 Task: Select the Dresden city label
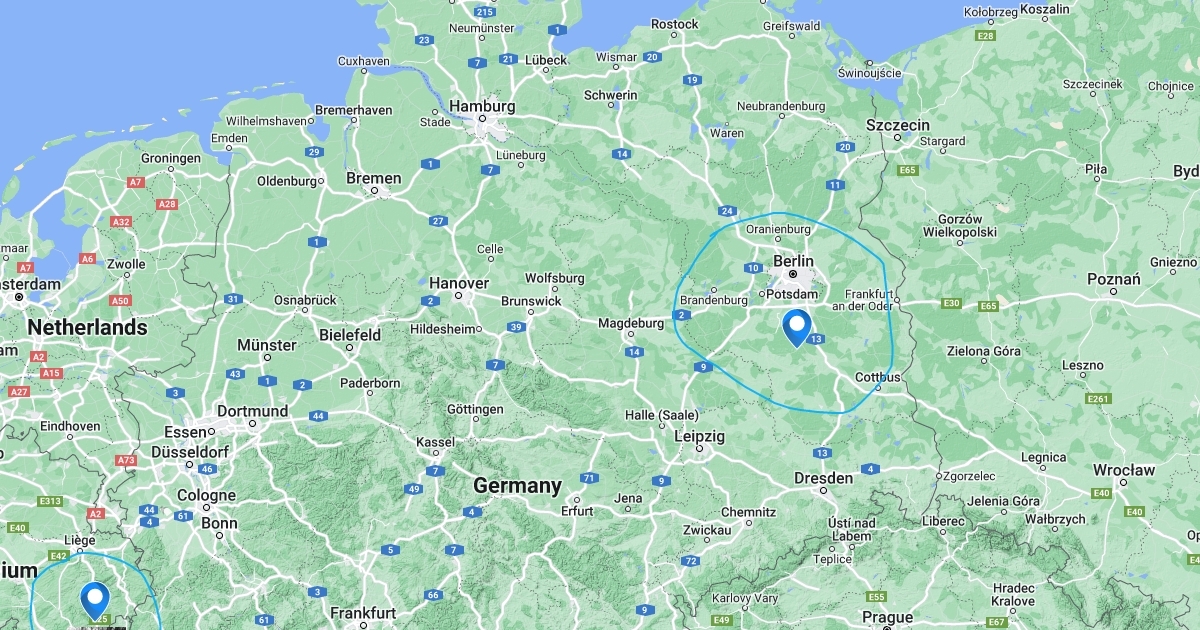click(x=823, y=478)
